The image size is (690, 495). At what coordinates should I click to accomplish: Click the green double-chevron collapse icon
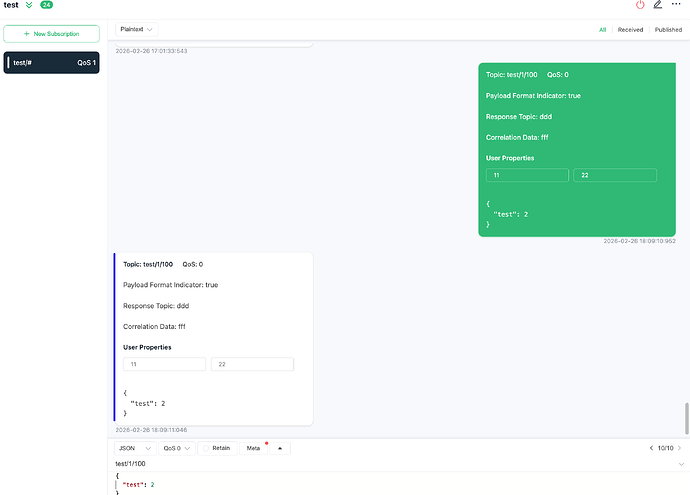click(x=29, y=5)
